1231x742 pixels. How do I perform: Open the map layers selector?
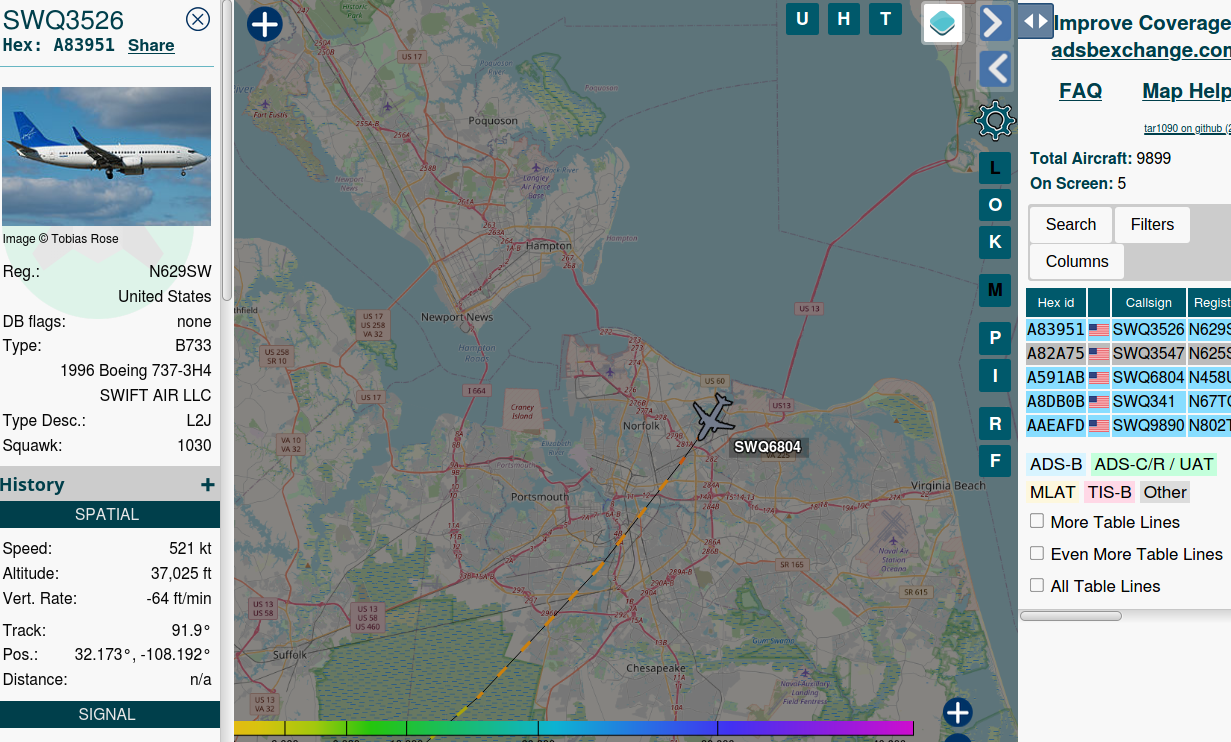943,23
